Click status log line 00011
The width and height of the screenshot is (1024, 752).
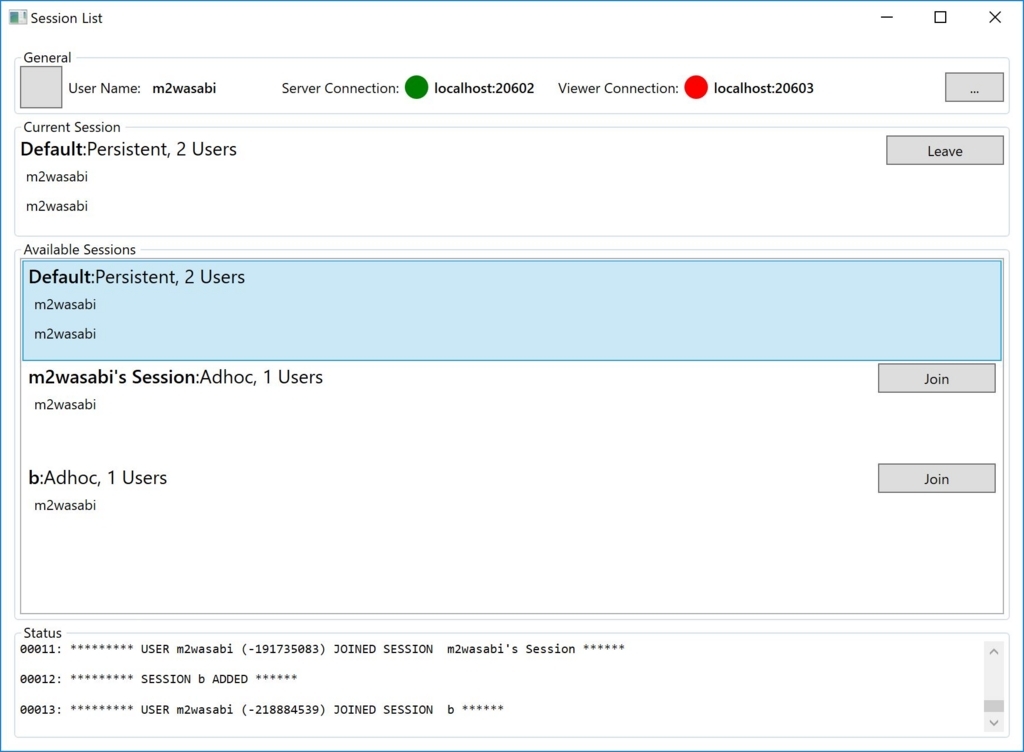coord(322,649)
